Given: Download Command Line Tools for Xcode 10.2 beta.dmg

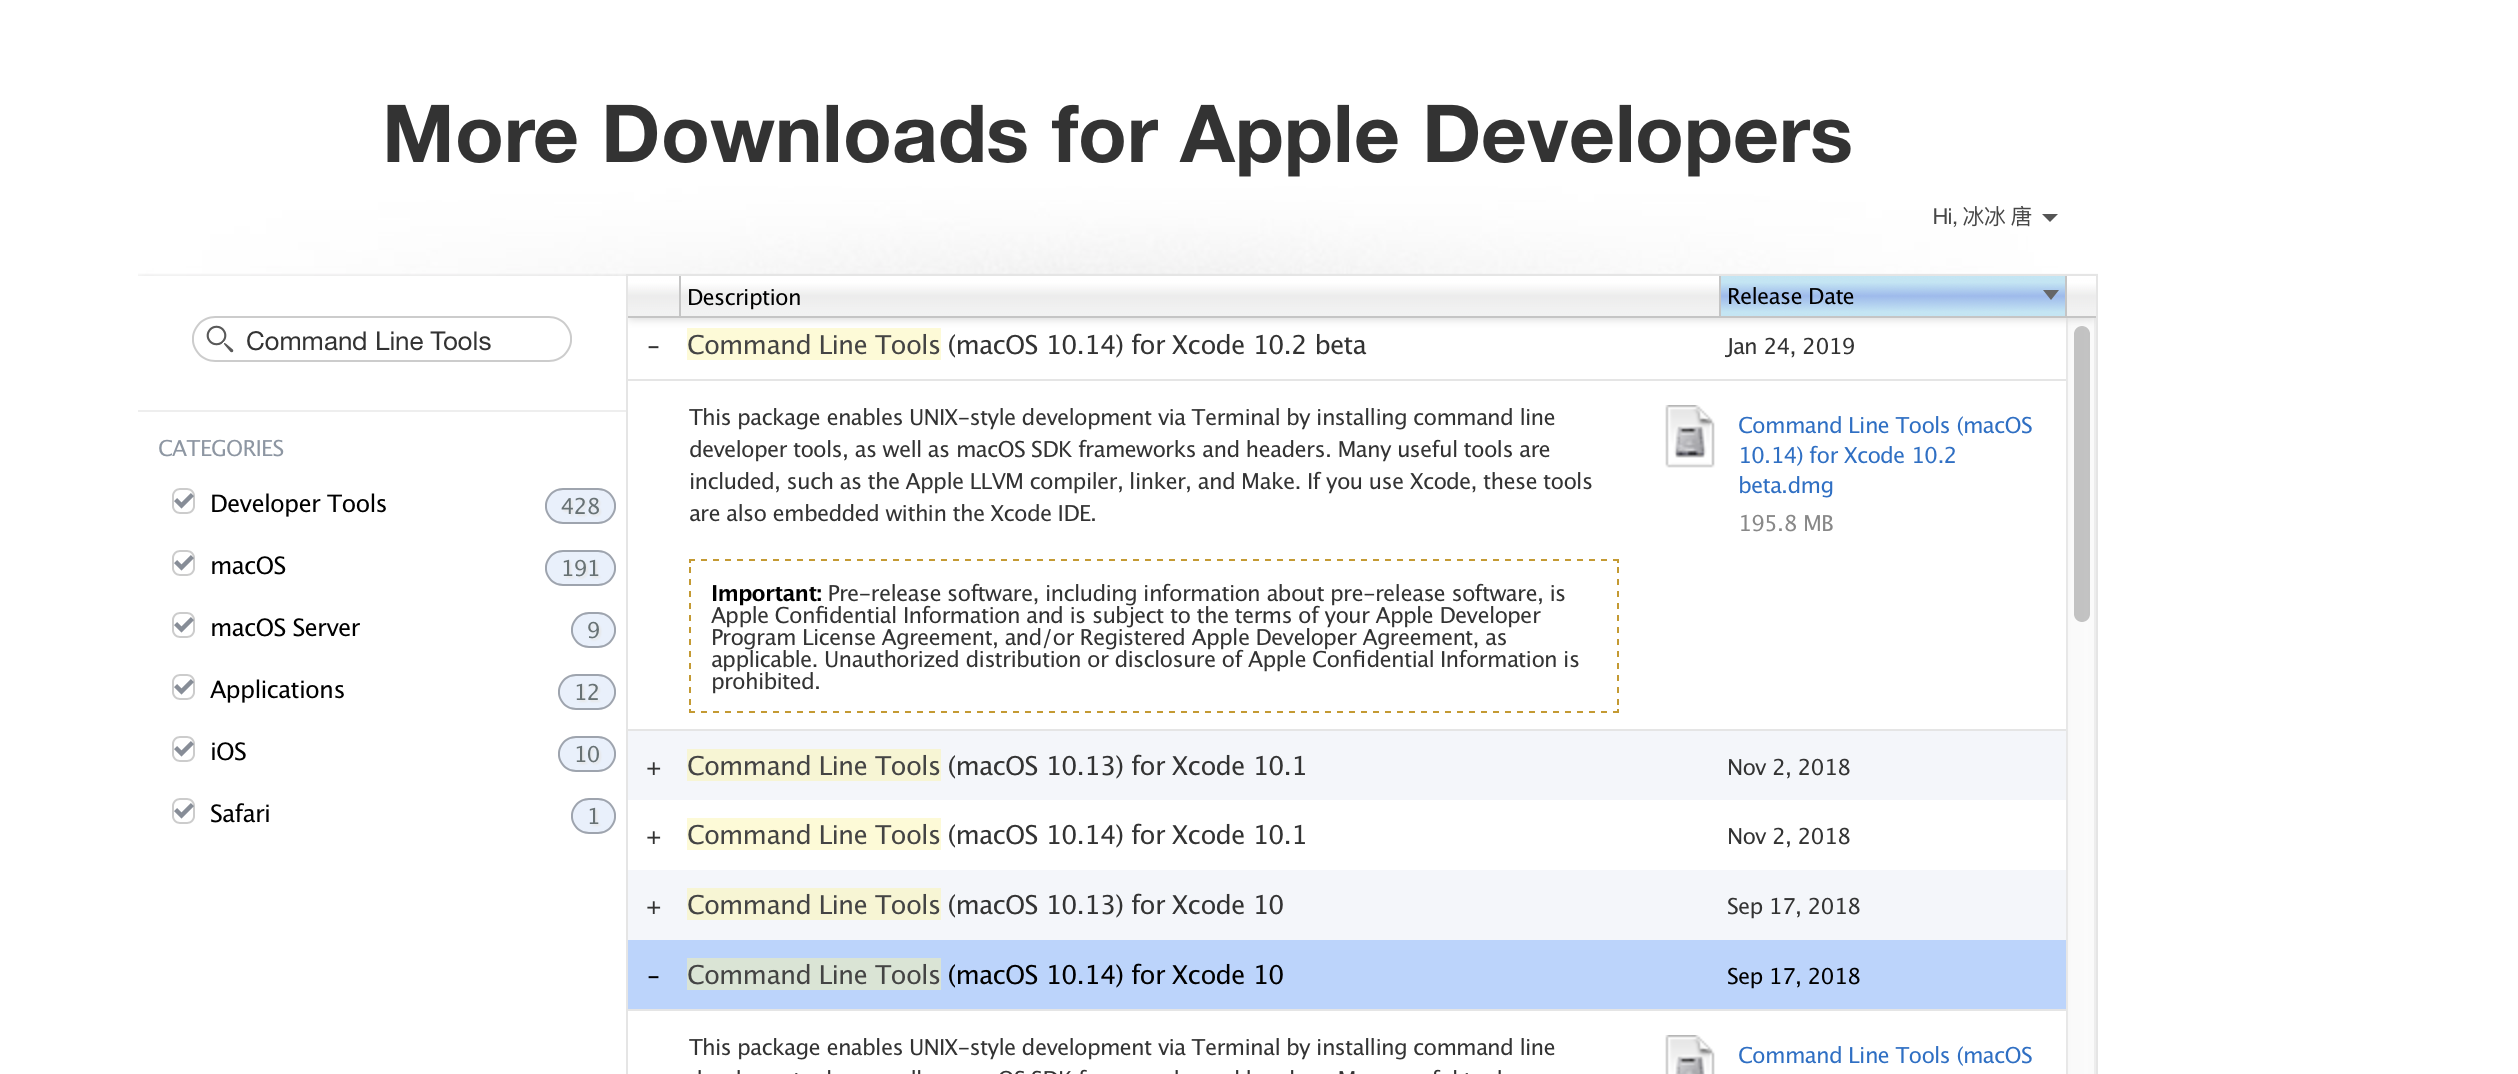Looking at the screenshot, I should coord(1884,455).
